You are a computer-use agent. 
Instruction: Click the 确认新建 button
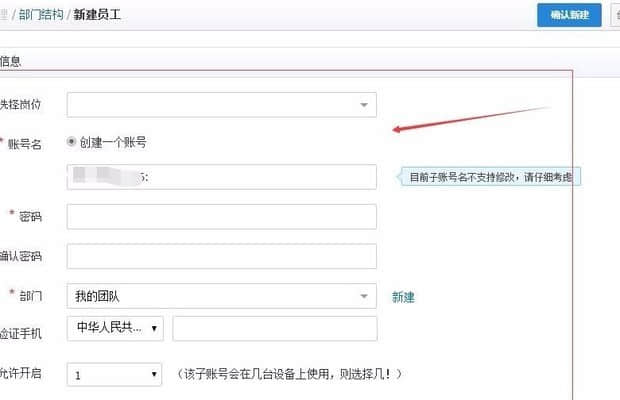coord(569,15)
